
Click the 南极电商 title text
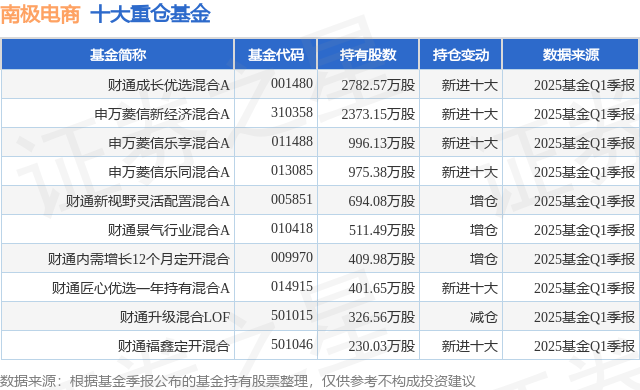pos(40,14)
